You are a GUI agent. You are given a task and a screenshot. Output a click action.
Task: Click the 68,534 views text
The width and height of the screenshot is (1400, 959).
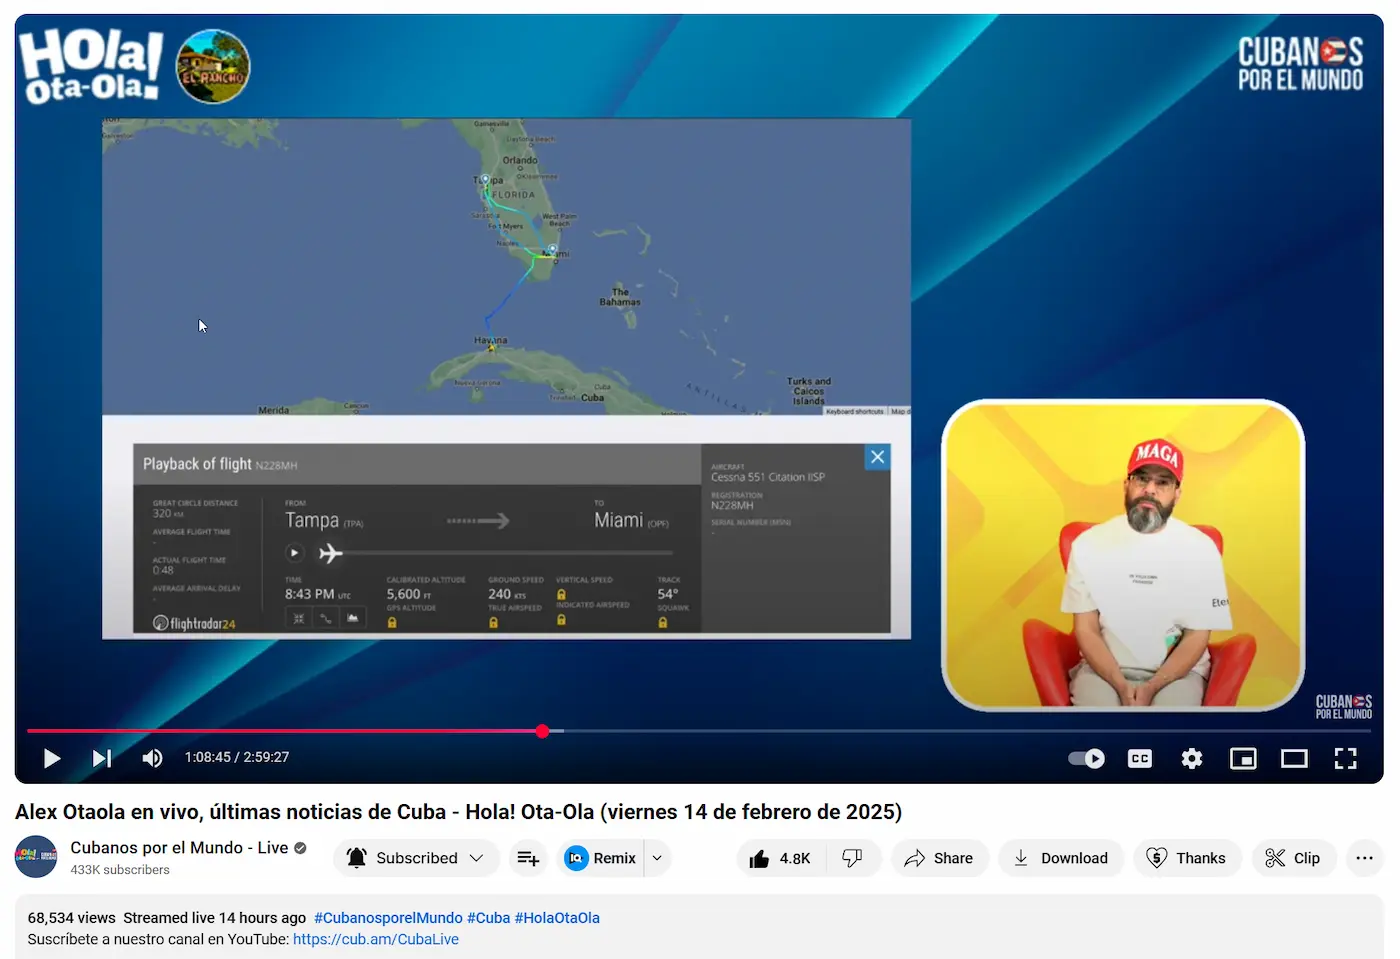coord(71,917)
